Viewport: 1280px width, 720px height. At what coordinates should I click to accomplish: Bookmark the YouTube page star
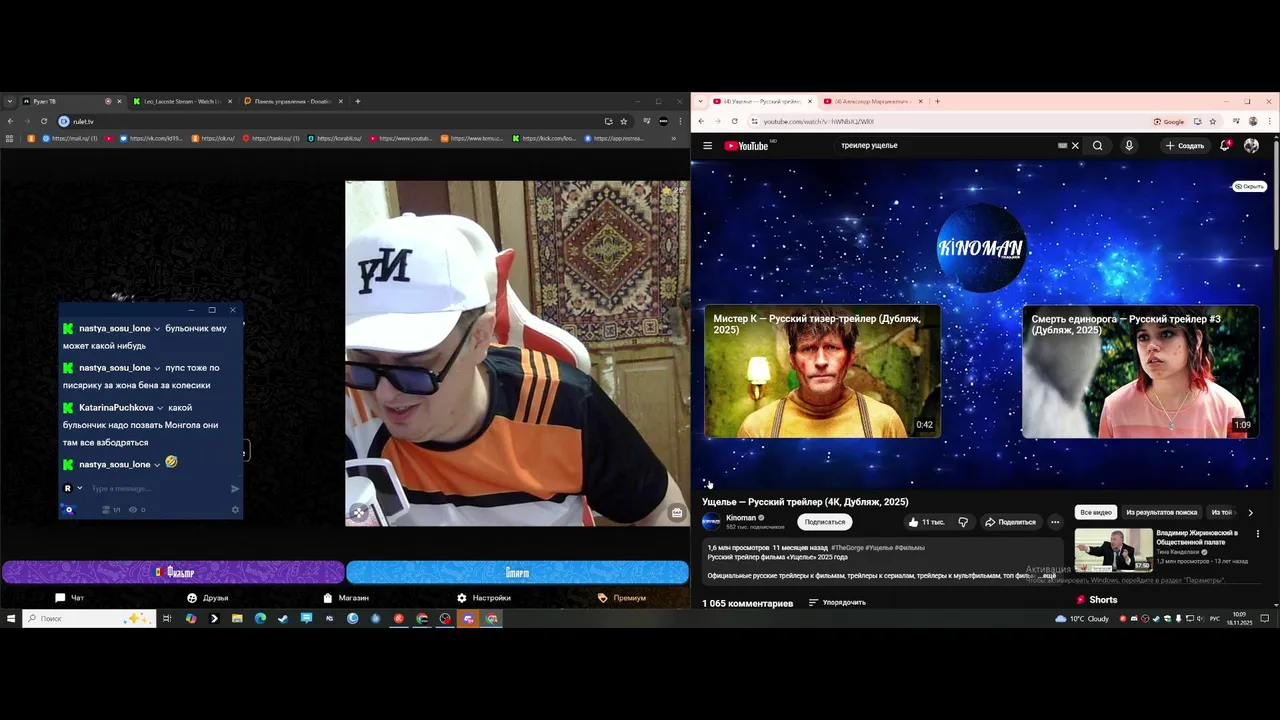1213,121
